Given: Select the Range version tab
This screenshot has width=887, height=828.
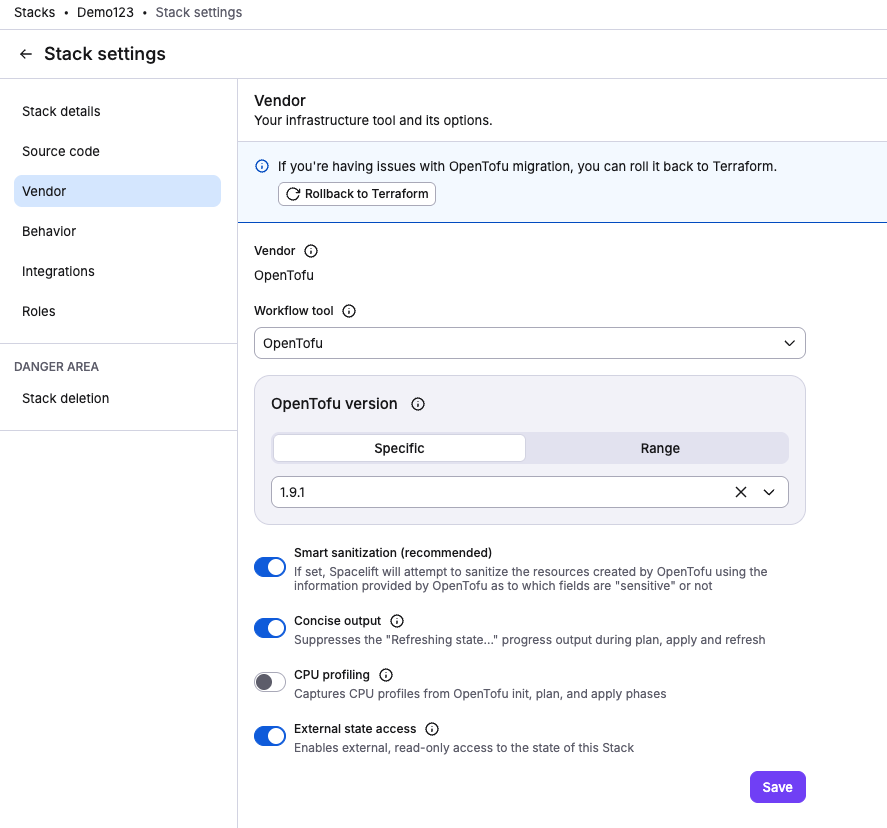Looking at the screenshot, I should 660,448.
